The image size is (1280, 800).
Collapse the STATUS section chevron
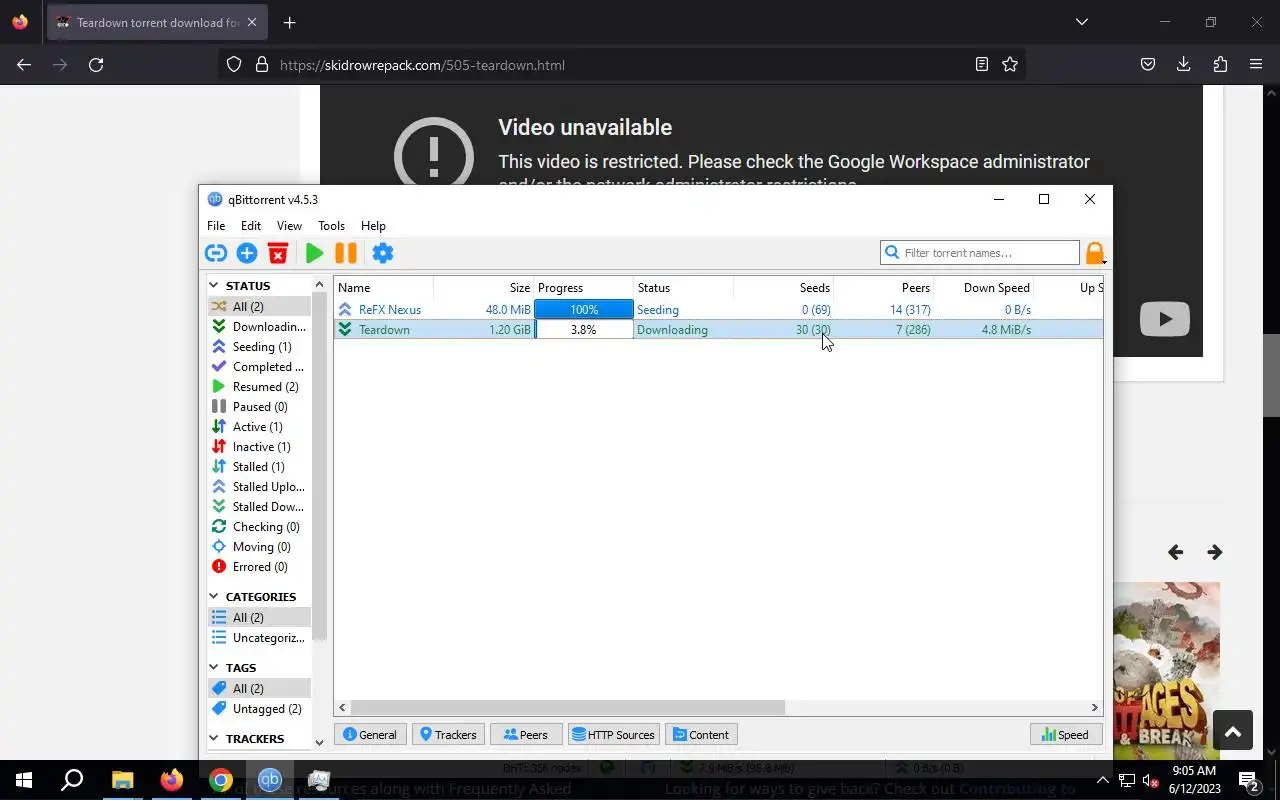214,286
